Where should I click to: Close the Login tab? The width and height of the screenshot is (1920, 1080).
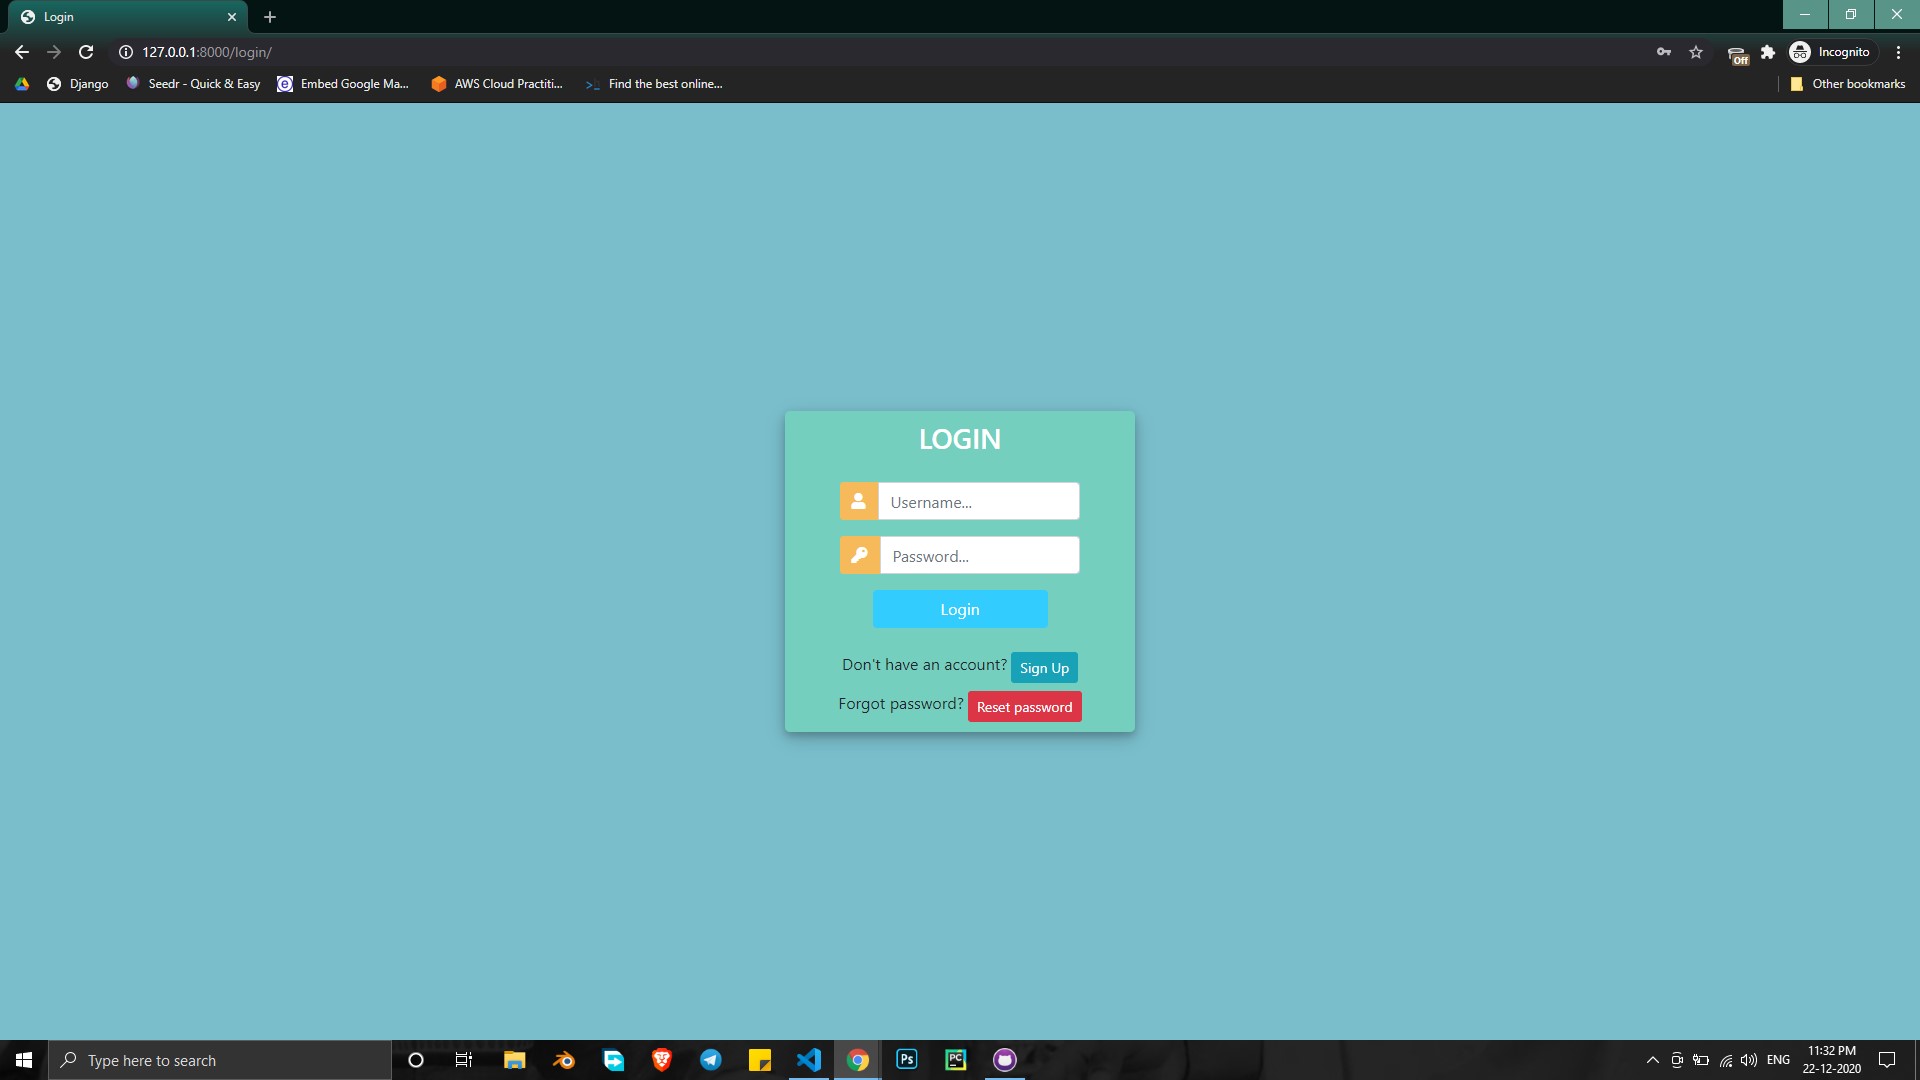(232, 17)
